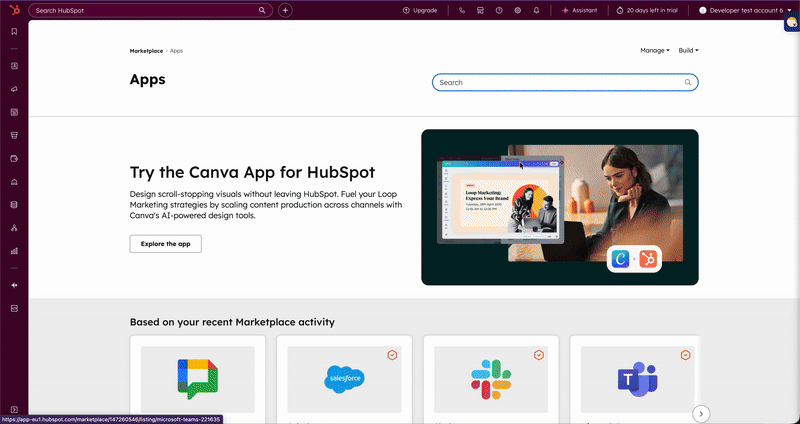Click certified badge on Slack card
The width and height of the screenshot is (800, 424).
539,355
